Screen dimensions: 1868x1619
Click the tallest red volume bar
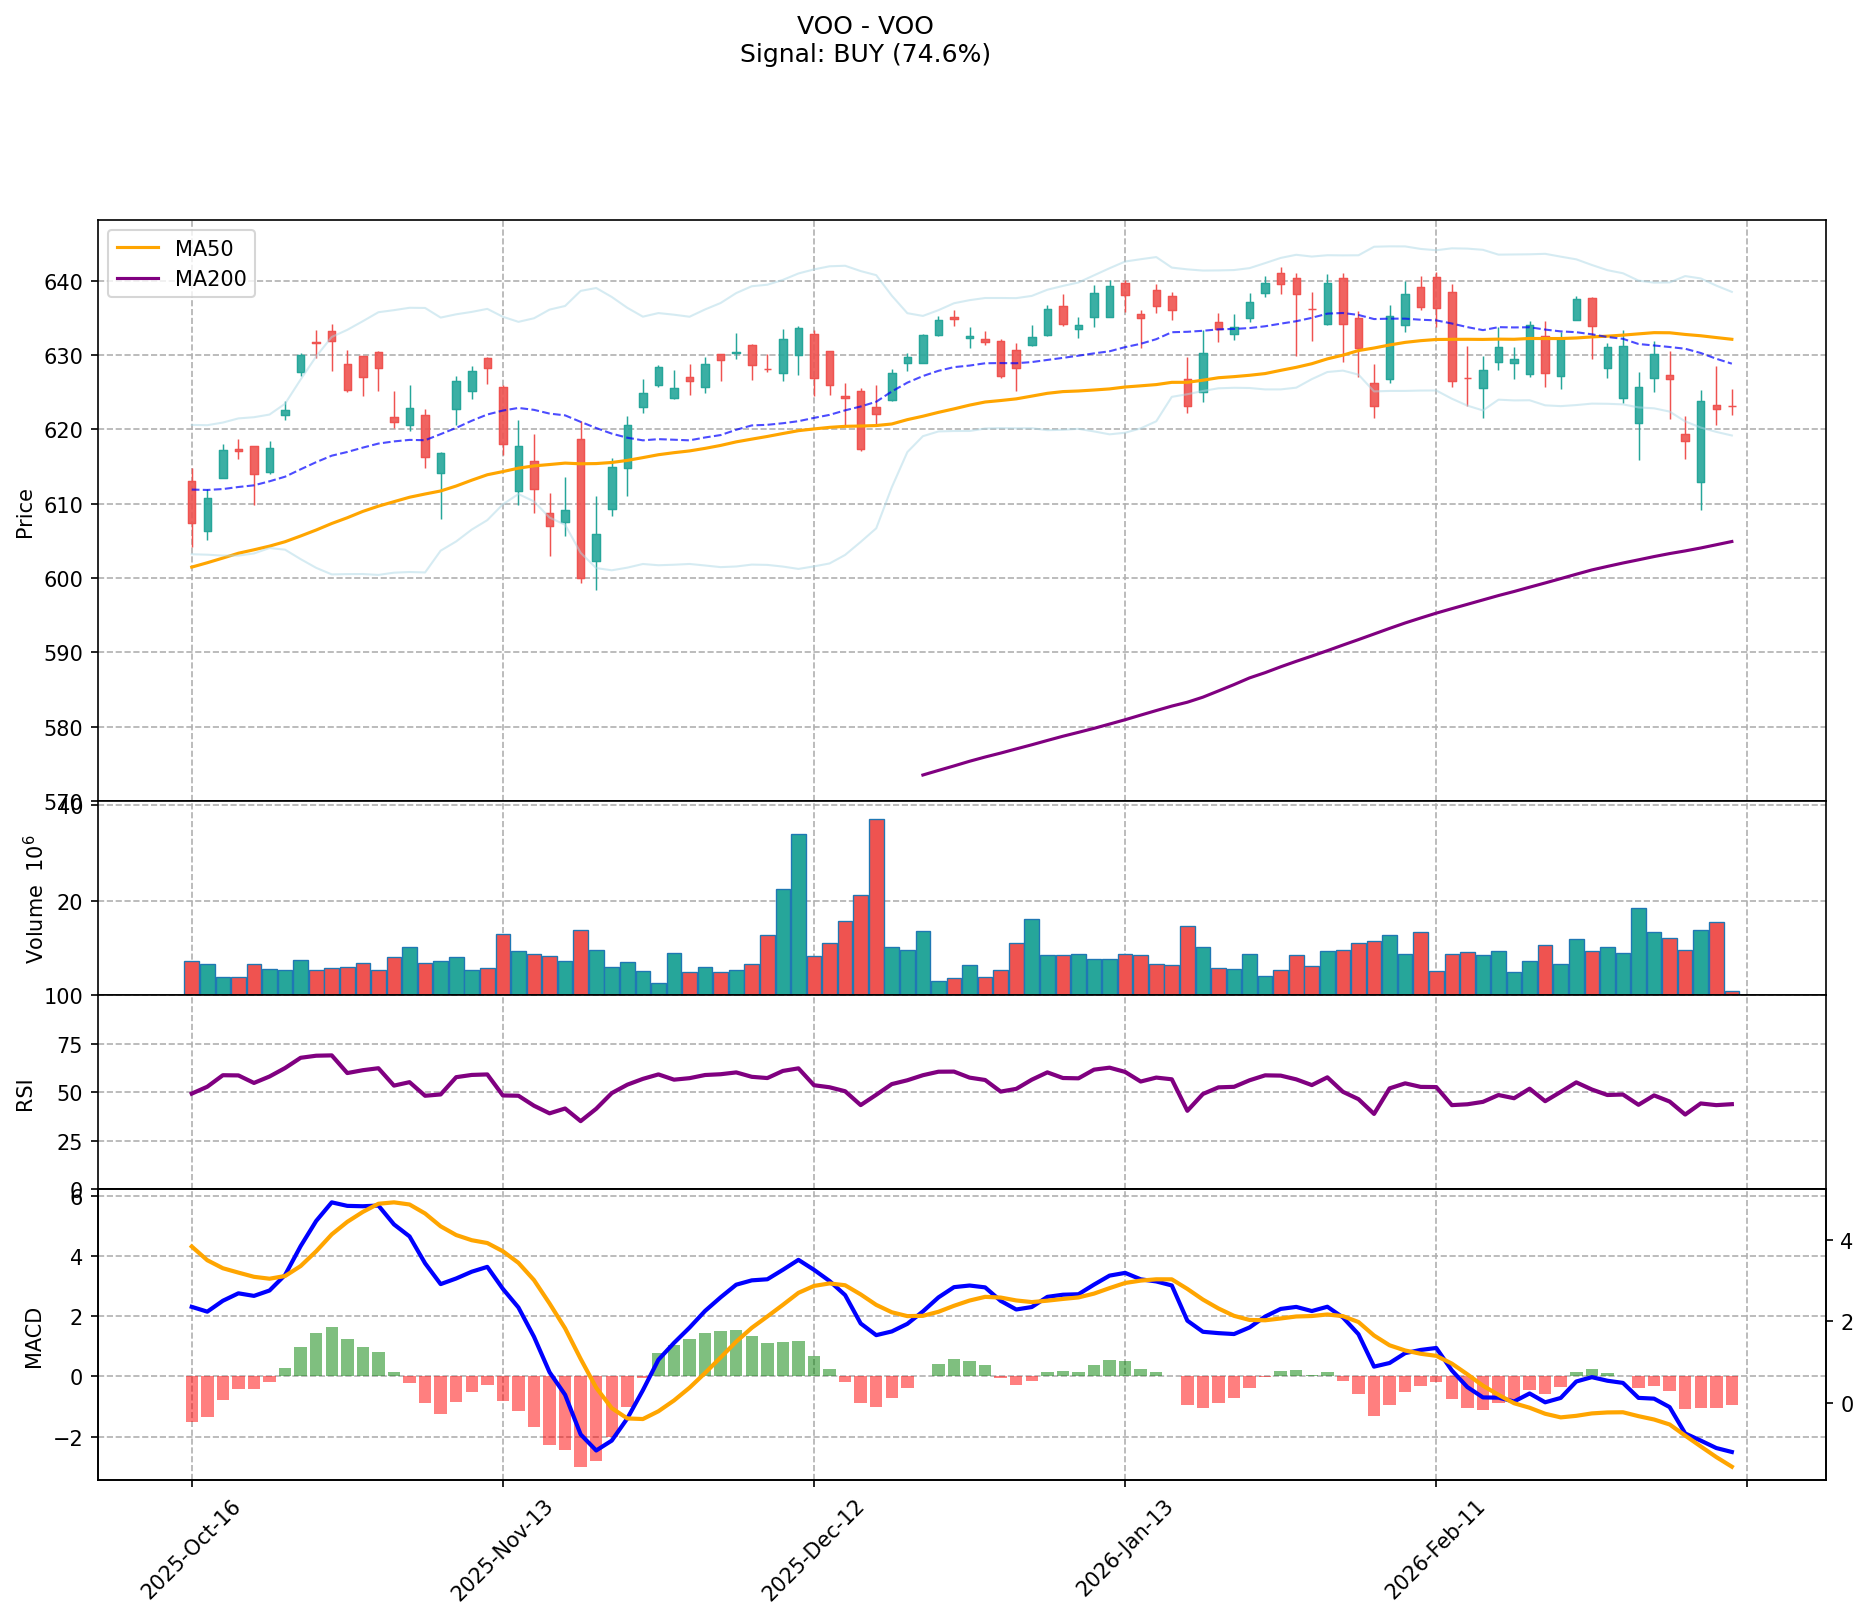(876, 906)
